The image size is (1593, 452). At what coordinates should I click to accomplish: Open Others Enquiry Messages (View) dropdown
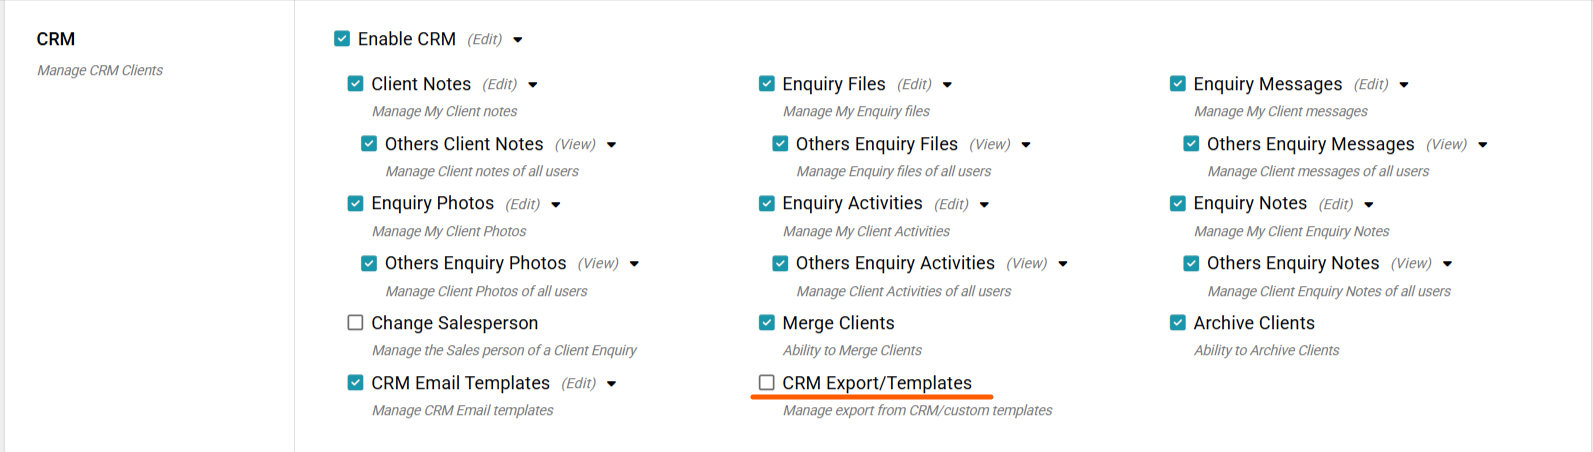click(1483, 145)
